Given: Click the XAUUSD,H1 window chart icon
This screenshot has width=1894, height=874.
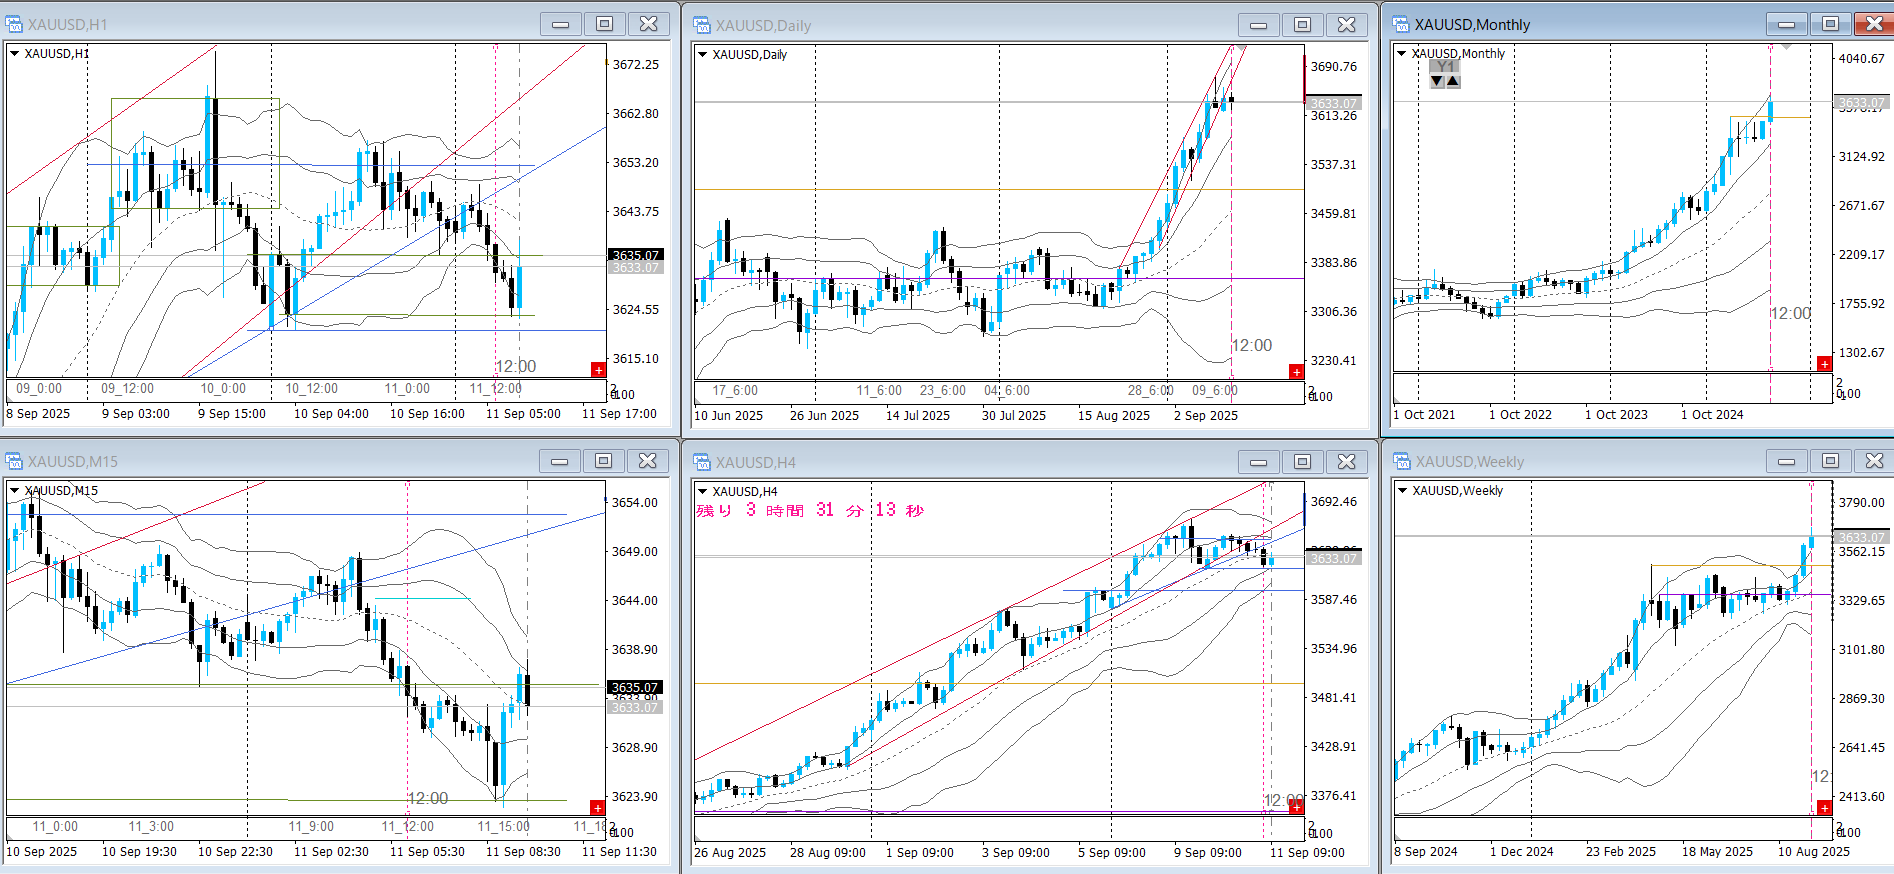Looking at the screenshot, I should click(x=14, y=24).
